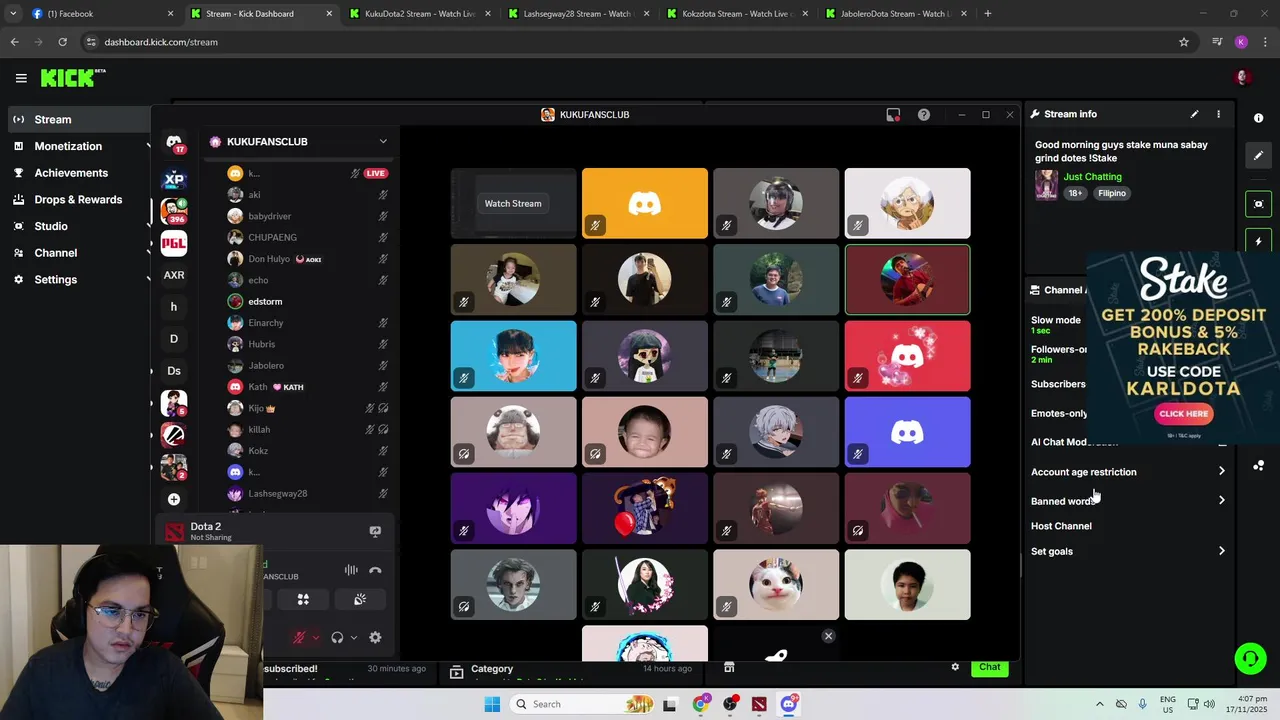Open headphone output options arrow
Screen dimensions: 1280x720
pyautogui.click(x=354, y=638)
